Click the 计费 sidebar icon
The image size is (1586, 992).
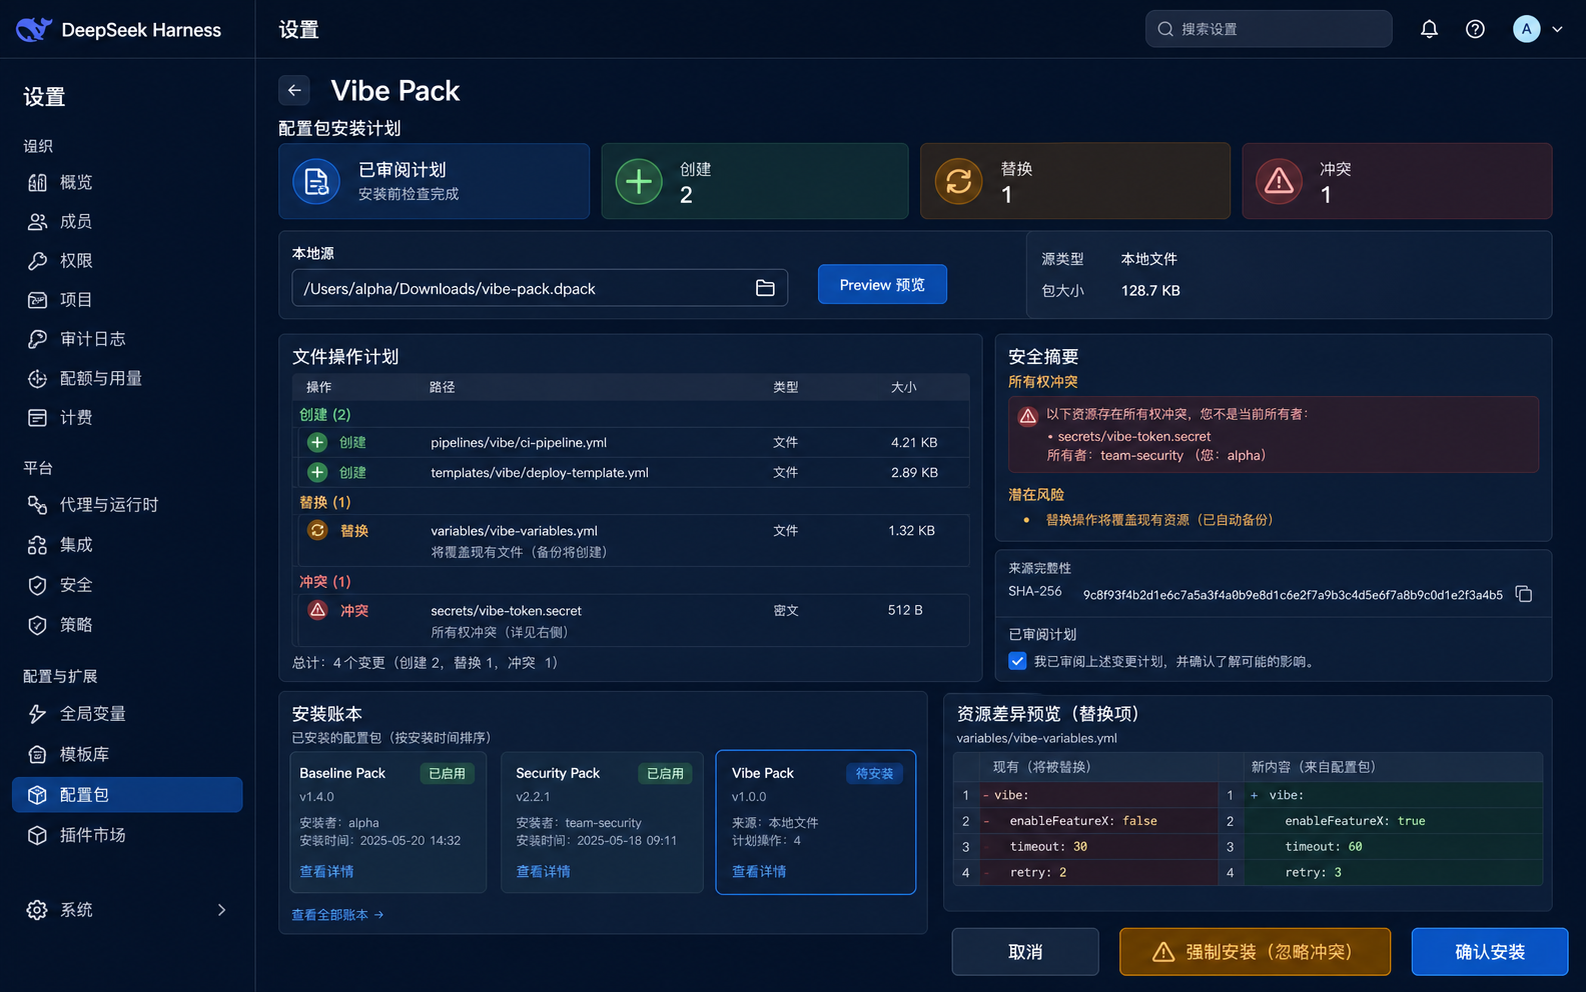click(37, 417)
